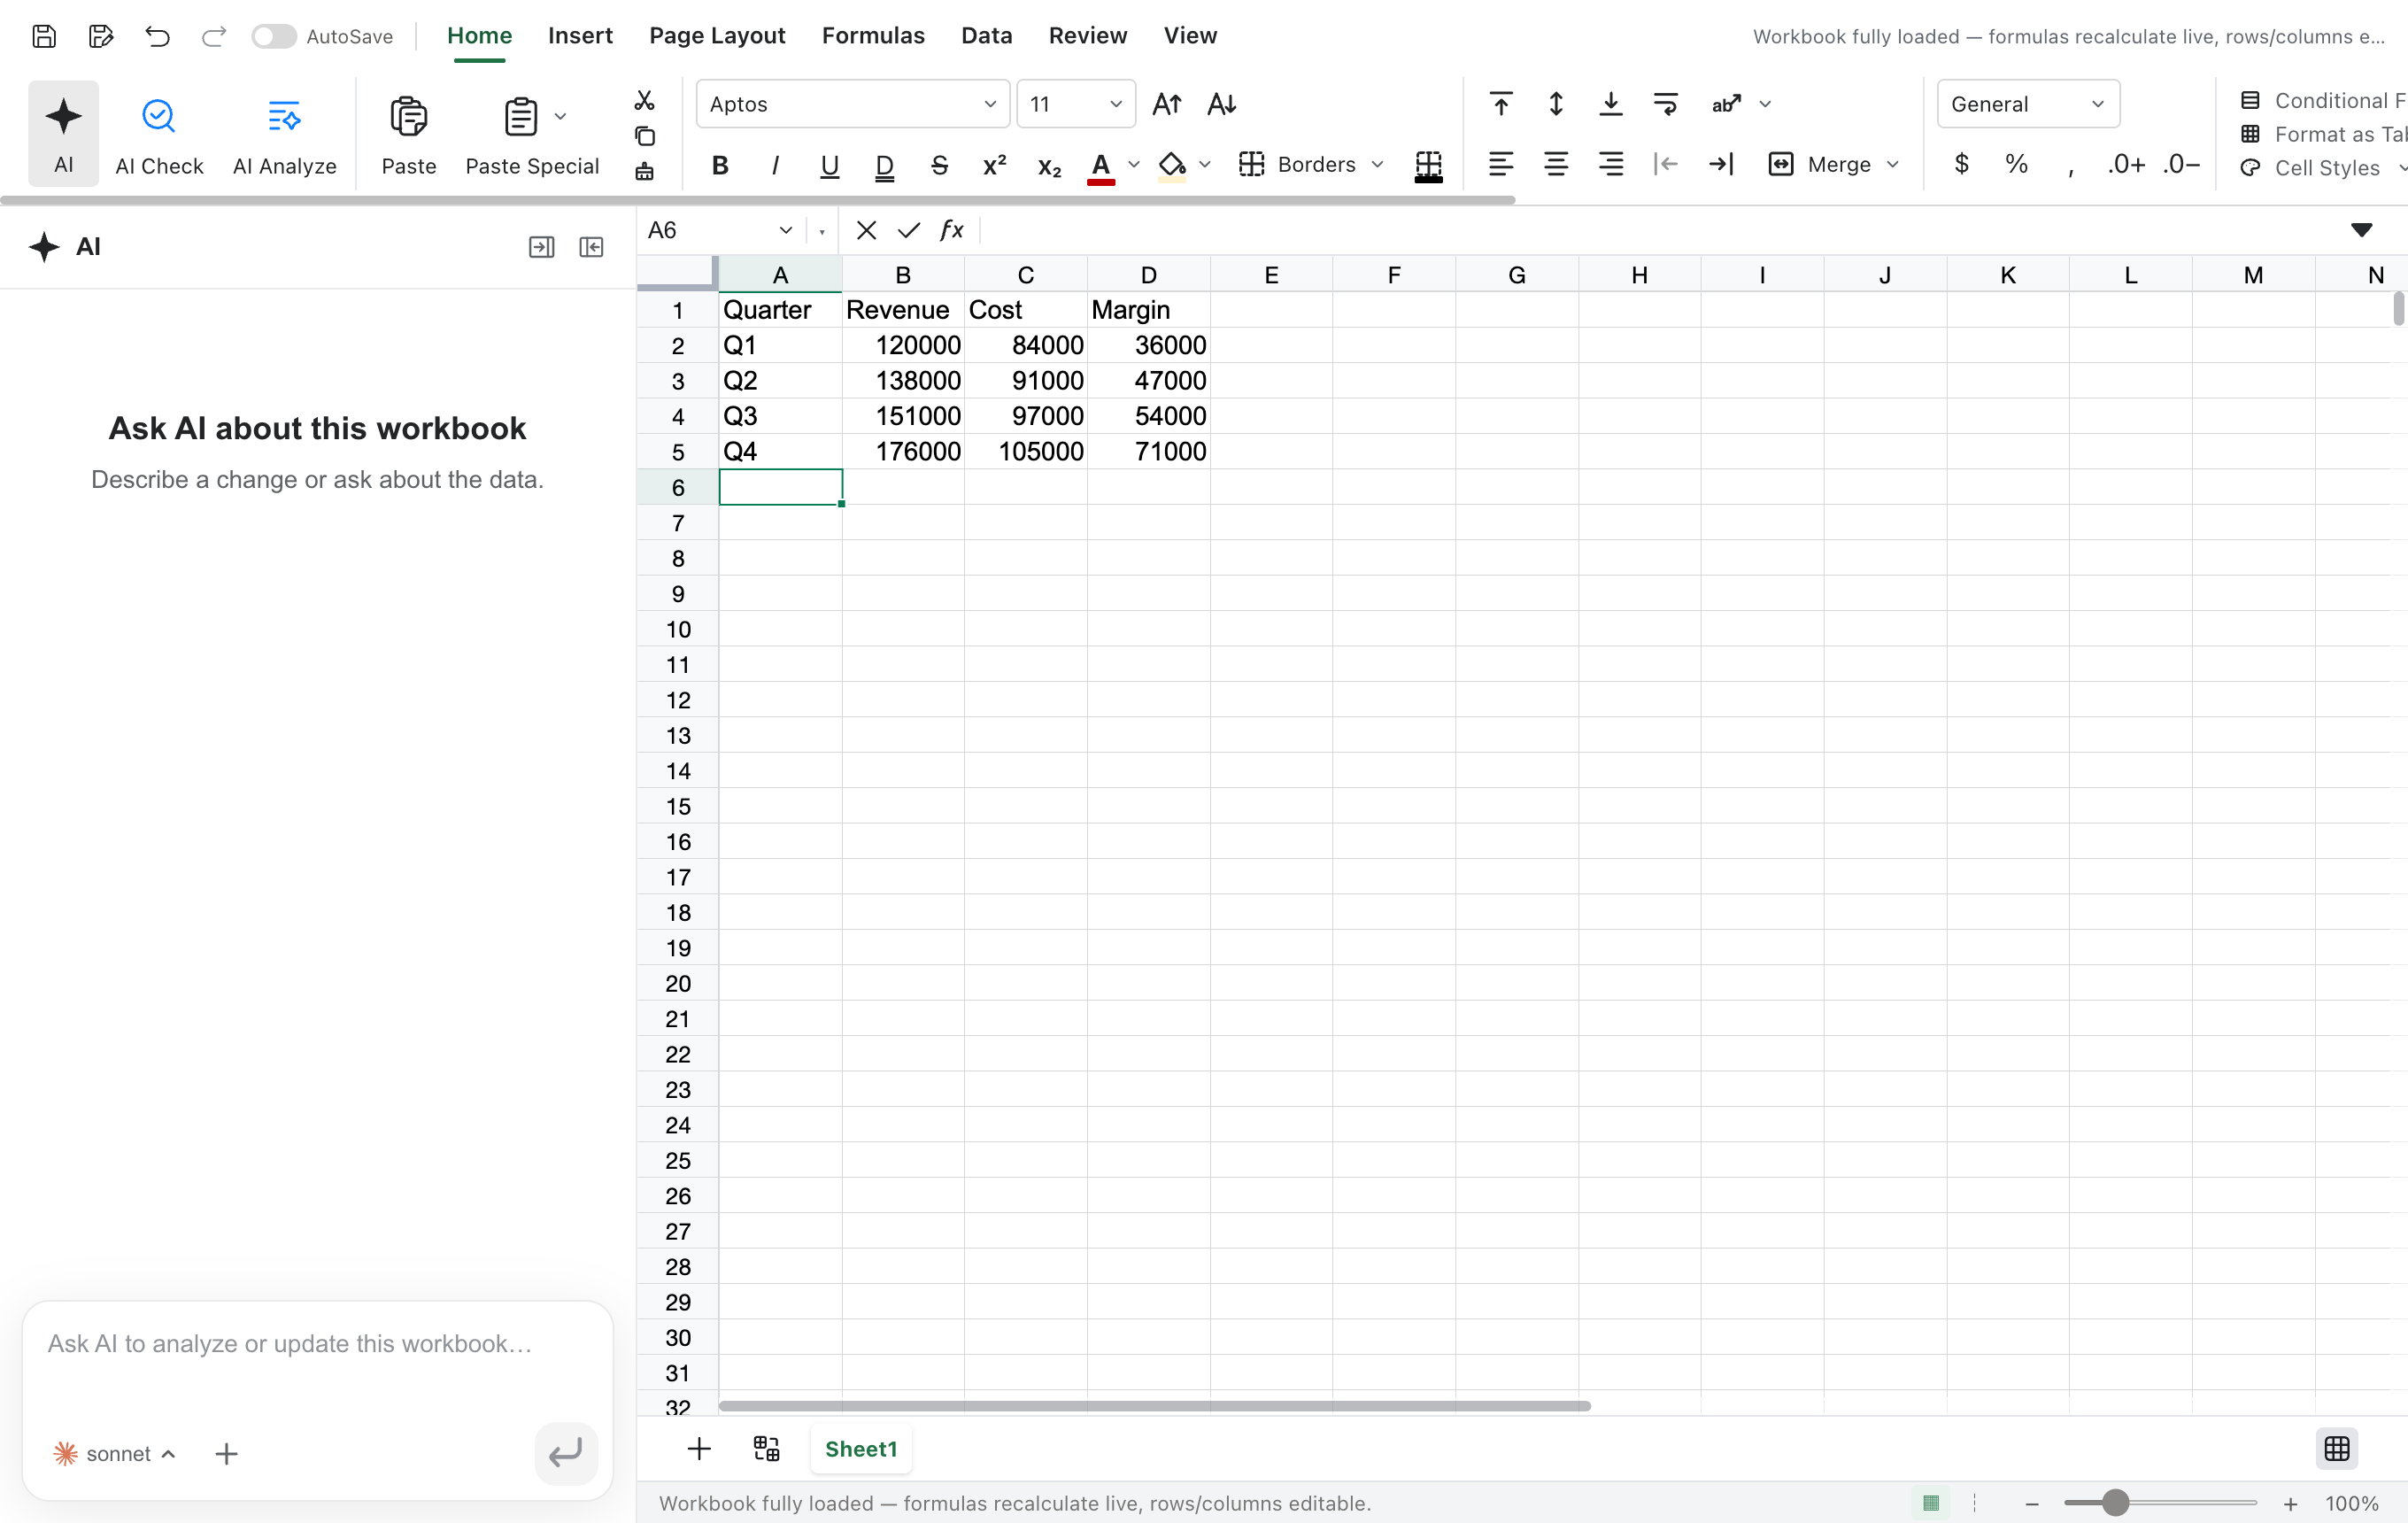Click the zoom slider handle
Screen dimensions: 2408x1523
point(2115,1503)
